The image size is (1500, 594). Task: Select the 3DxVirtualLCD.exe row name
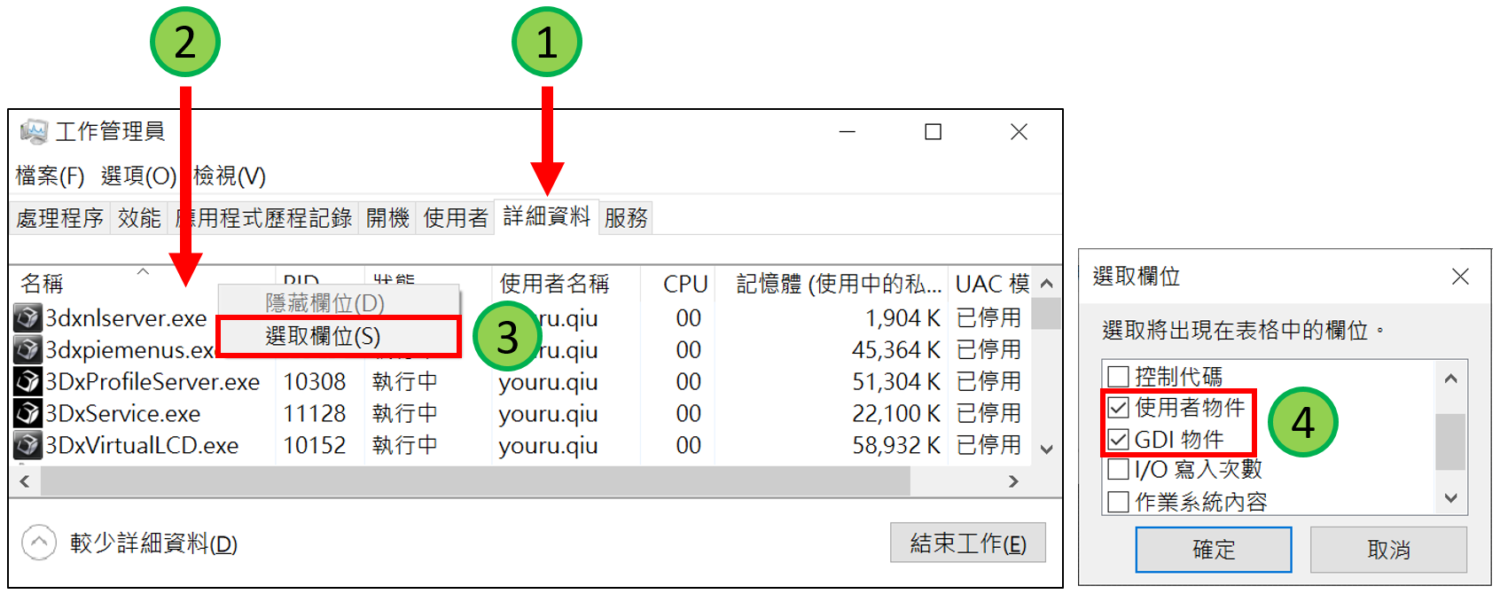pyautogui.click(x=142, y=445)
